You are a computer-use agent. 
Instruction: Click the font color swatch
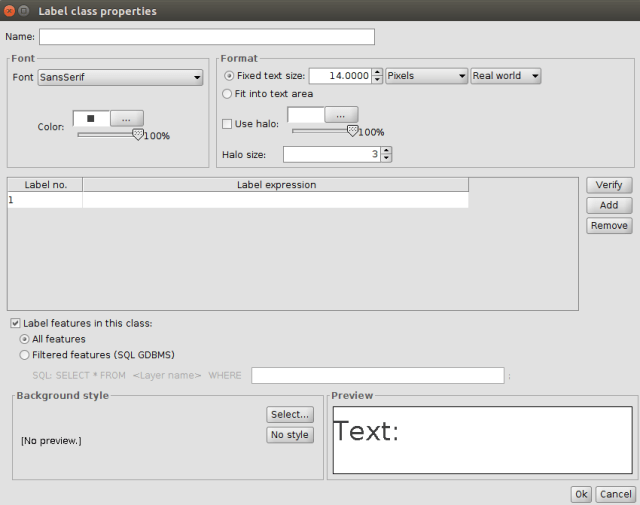[91, 118]
